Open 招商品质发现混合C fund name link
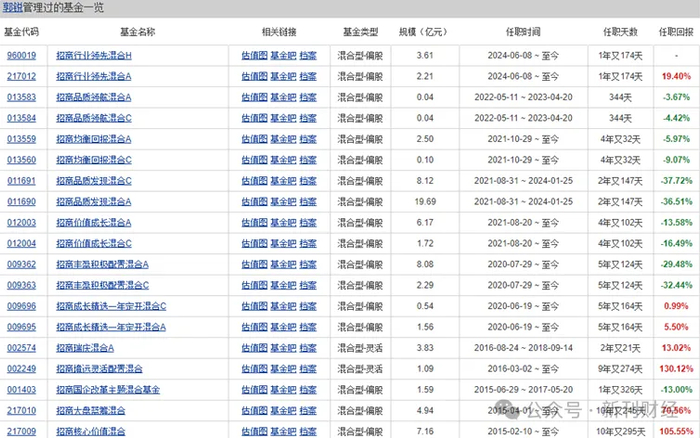This screenshot has width=700, height=438. click(x=94, y=181)
